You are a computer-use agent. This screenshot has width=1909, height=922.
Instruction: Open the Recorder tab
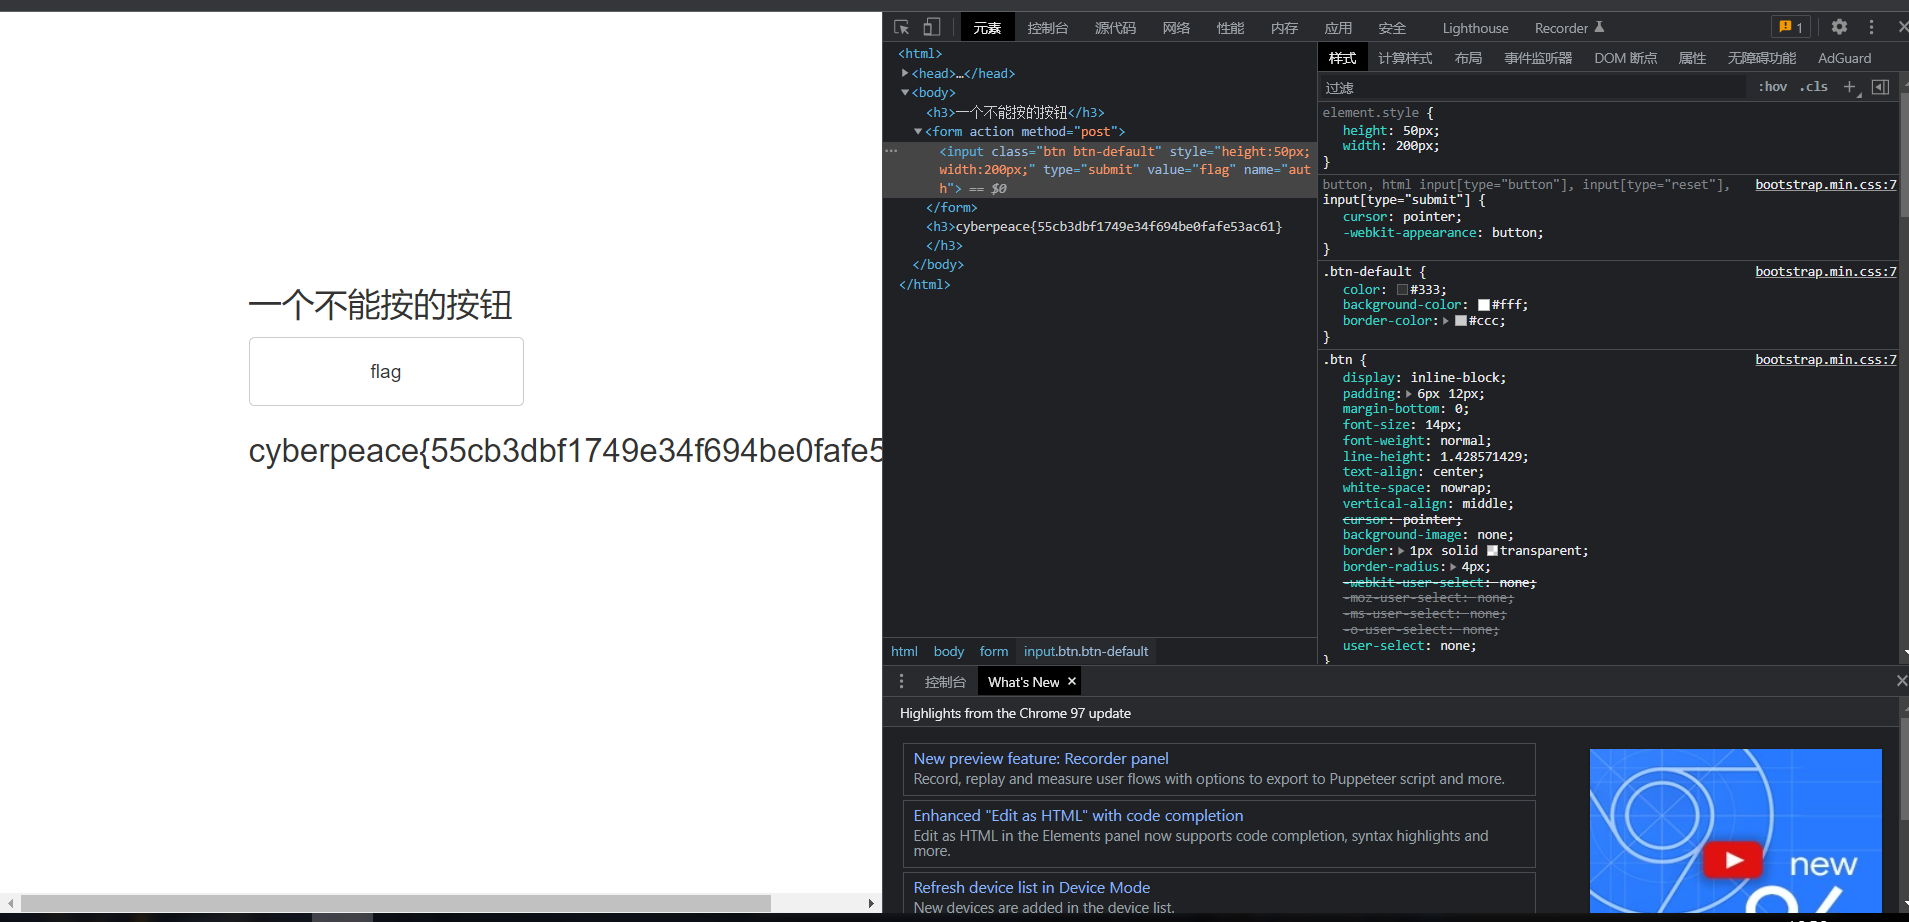click(x=1569, y=28)
